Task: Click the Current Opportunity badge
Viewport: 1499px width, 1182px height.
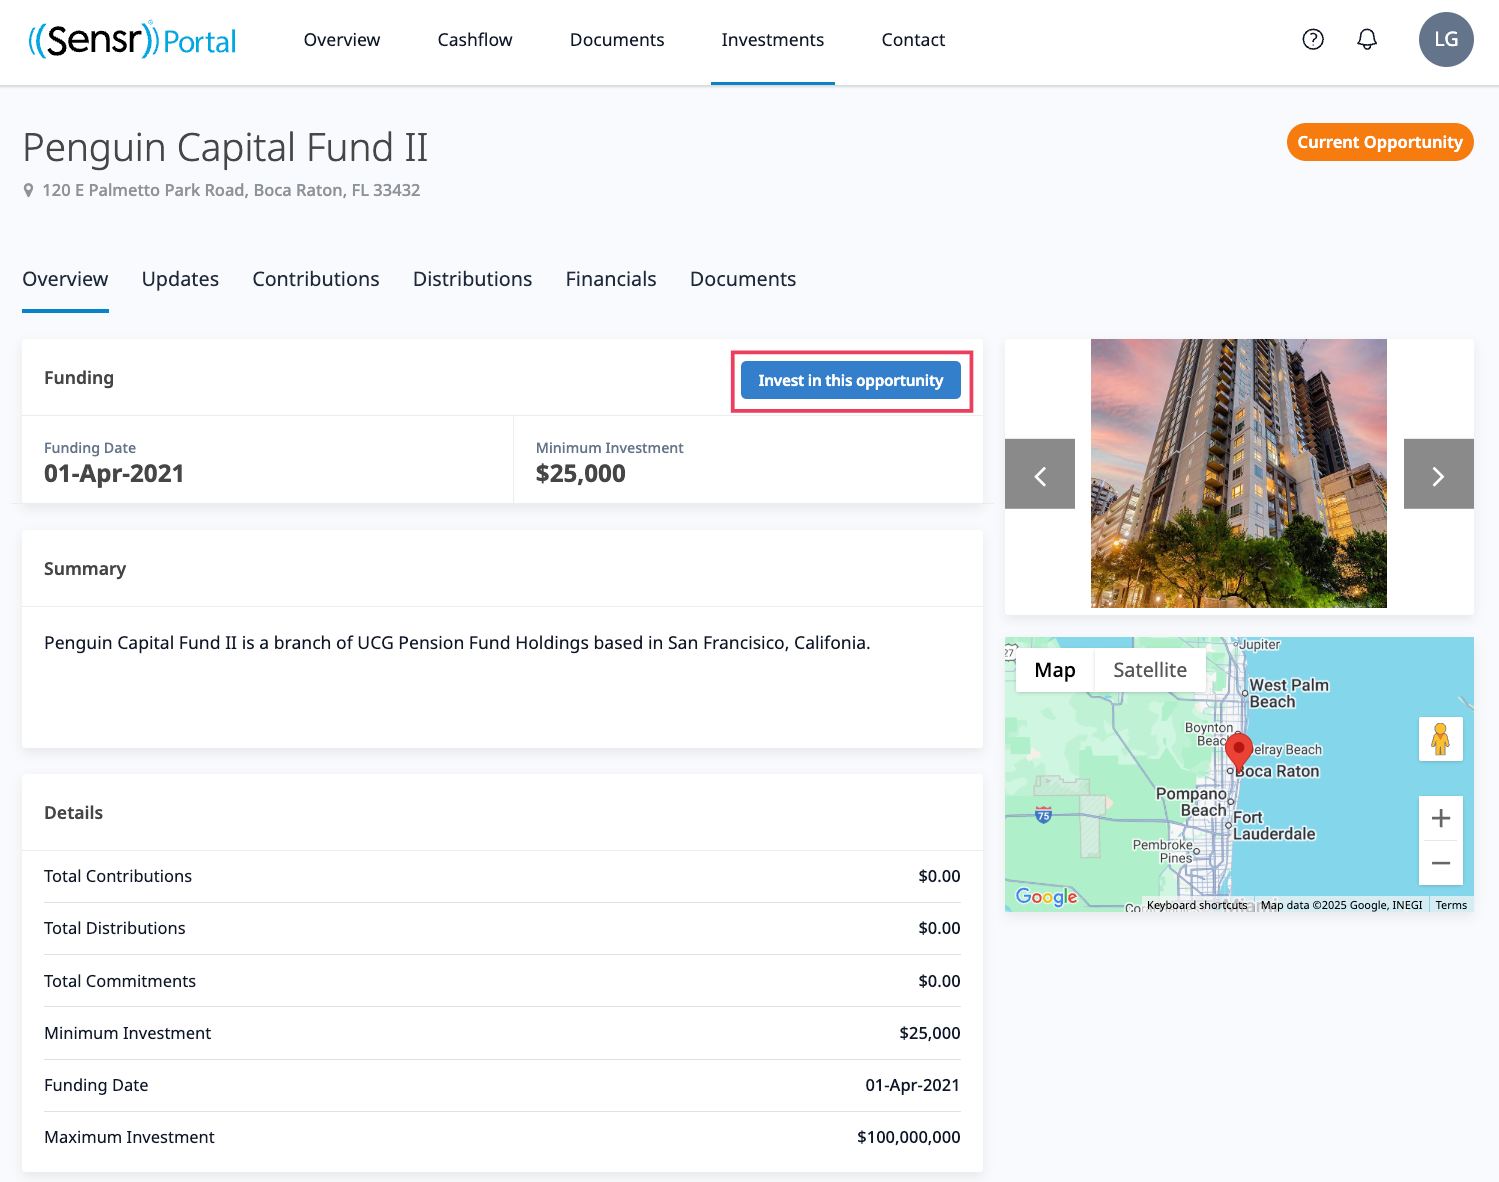Action: [x=1380, y=142]
